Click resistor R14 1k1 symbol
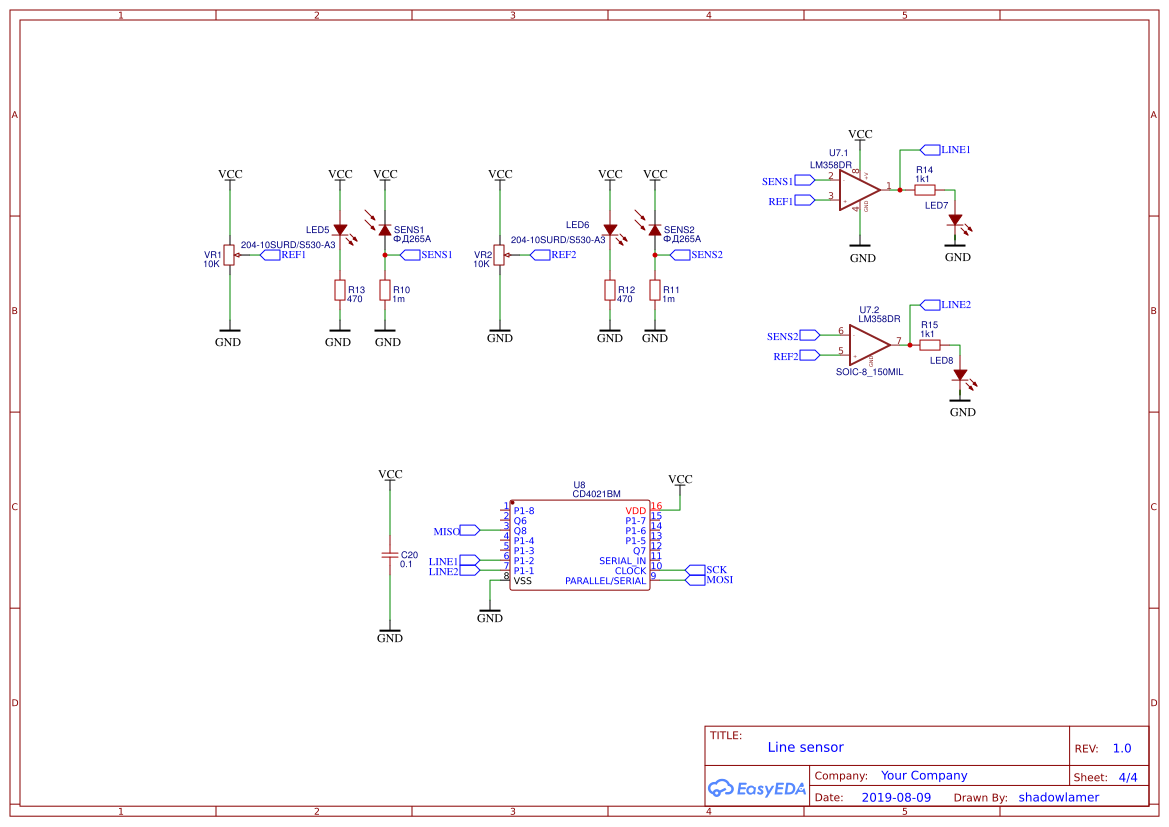The image size is (1169, 827). click(926, 188)
